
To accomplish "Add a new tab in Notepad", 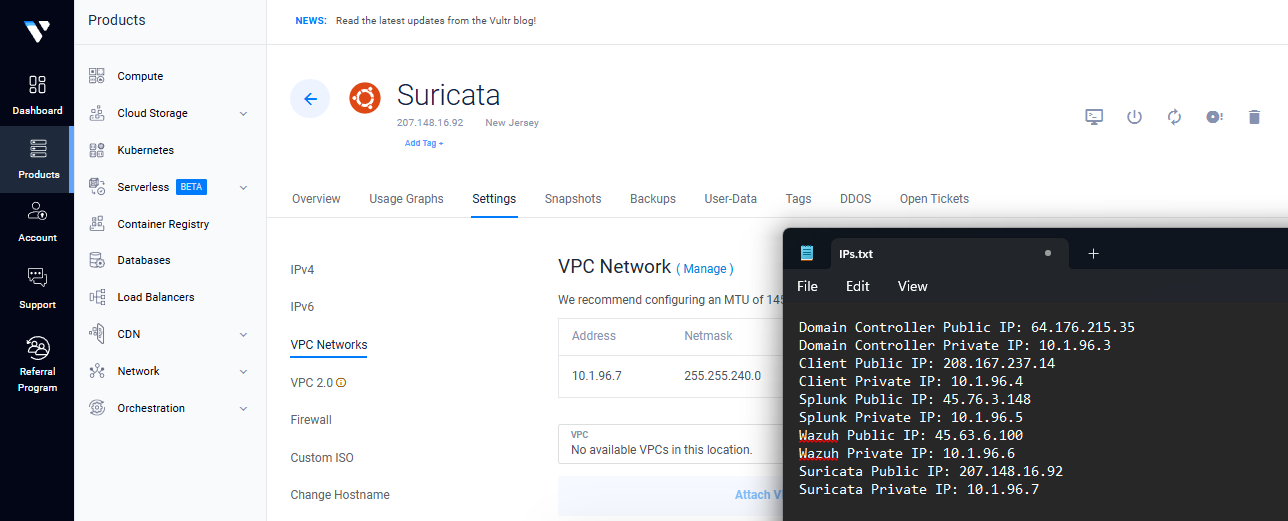I will (1093, 254).
